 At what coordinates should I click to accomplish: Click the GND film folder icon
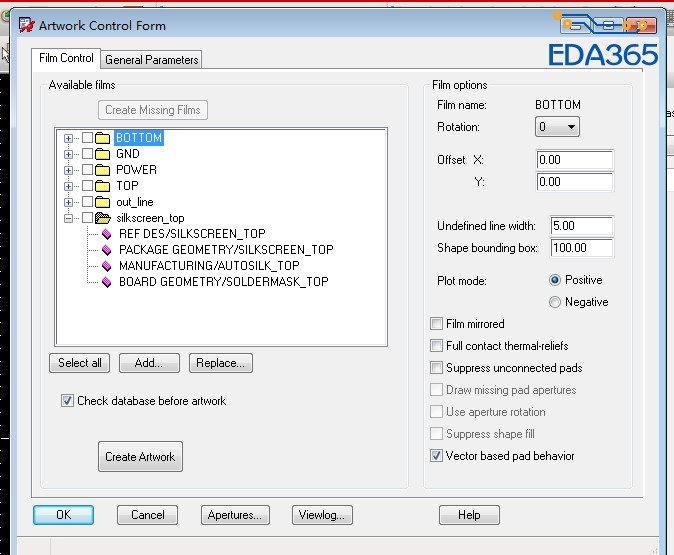pos(102,154)
